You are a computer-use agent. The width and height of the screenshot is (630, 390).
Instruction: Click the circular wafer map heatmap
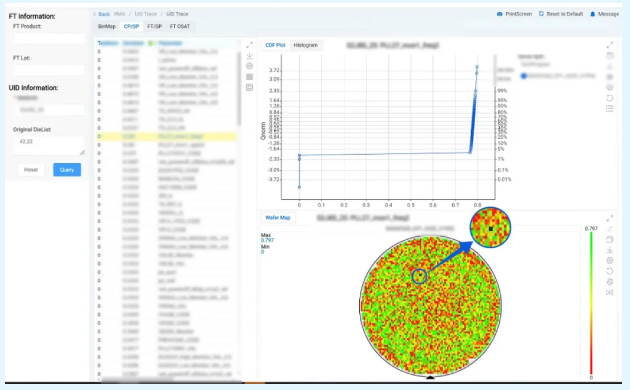(430, 306)
